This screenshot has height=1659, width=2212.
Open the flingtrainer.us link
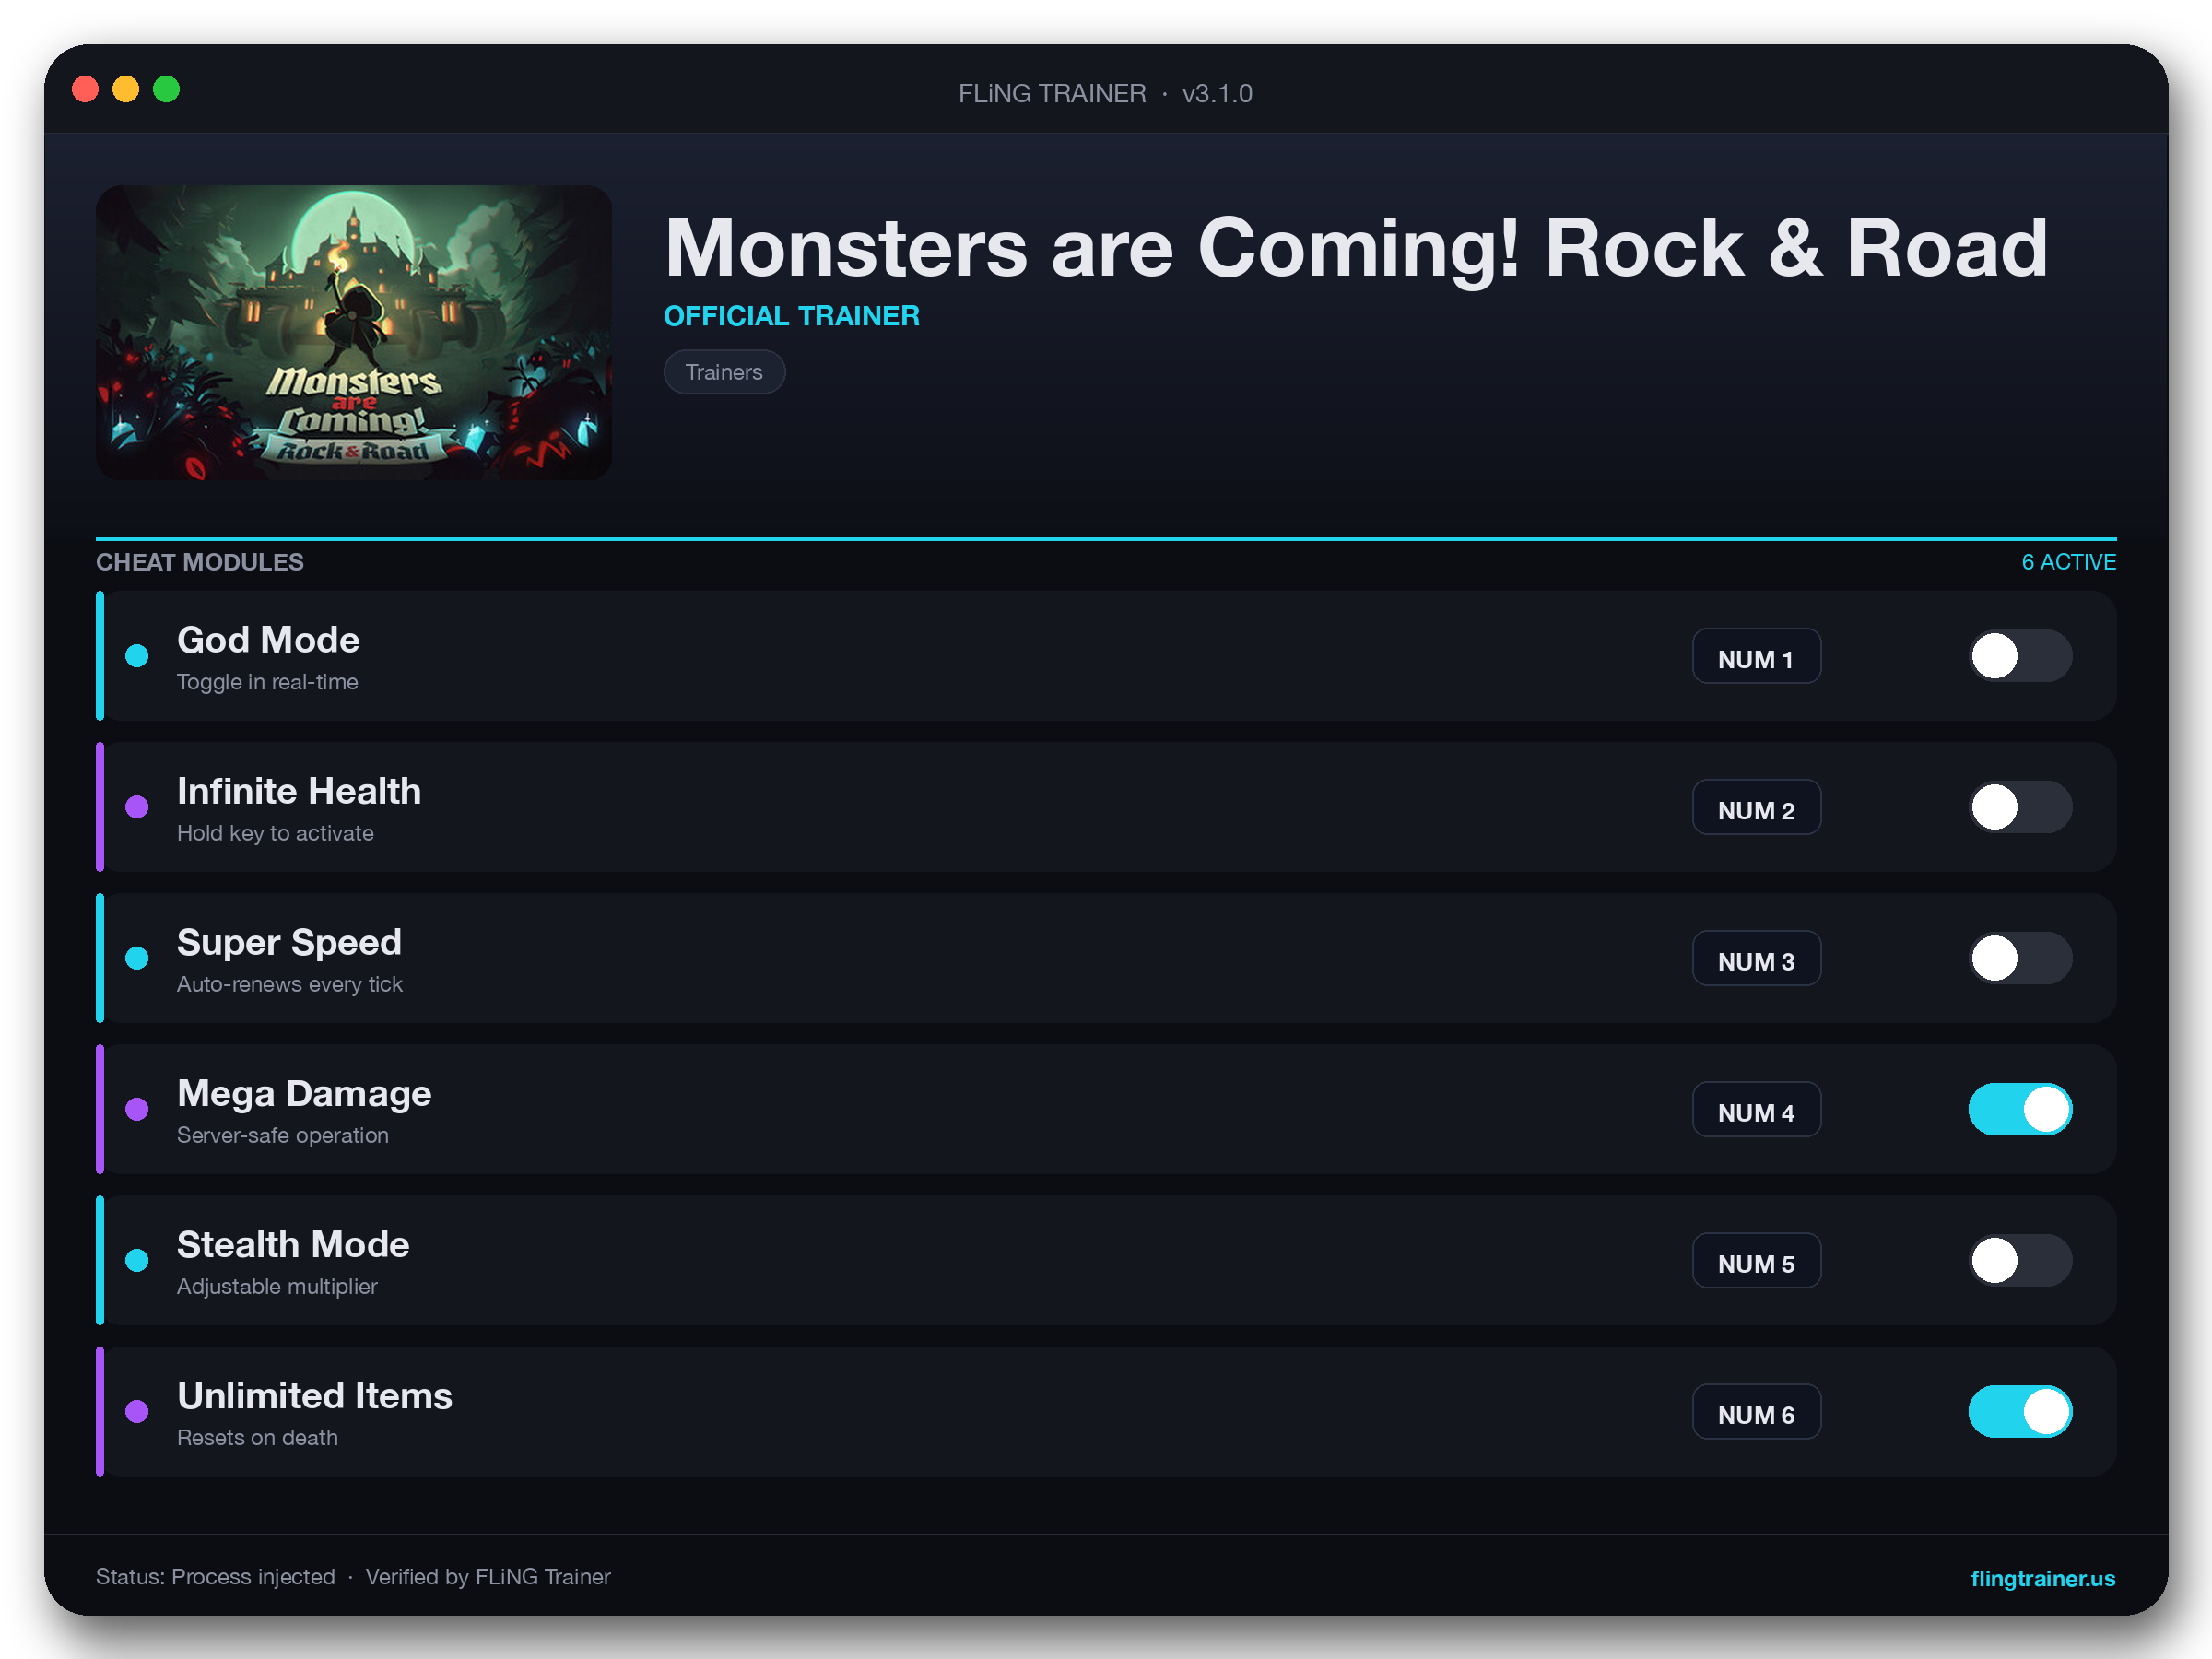(2042, 1578)
